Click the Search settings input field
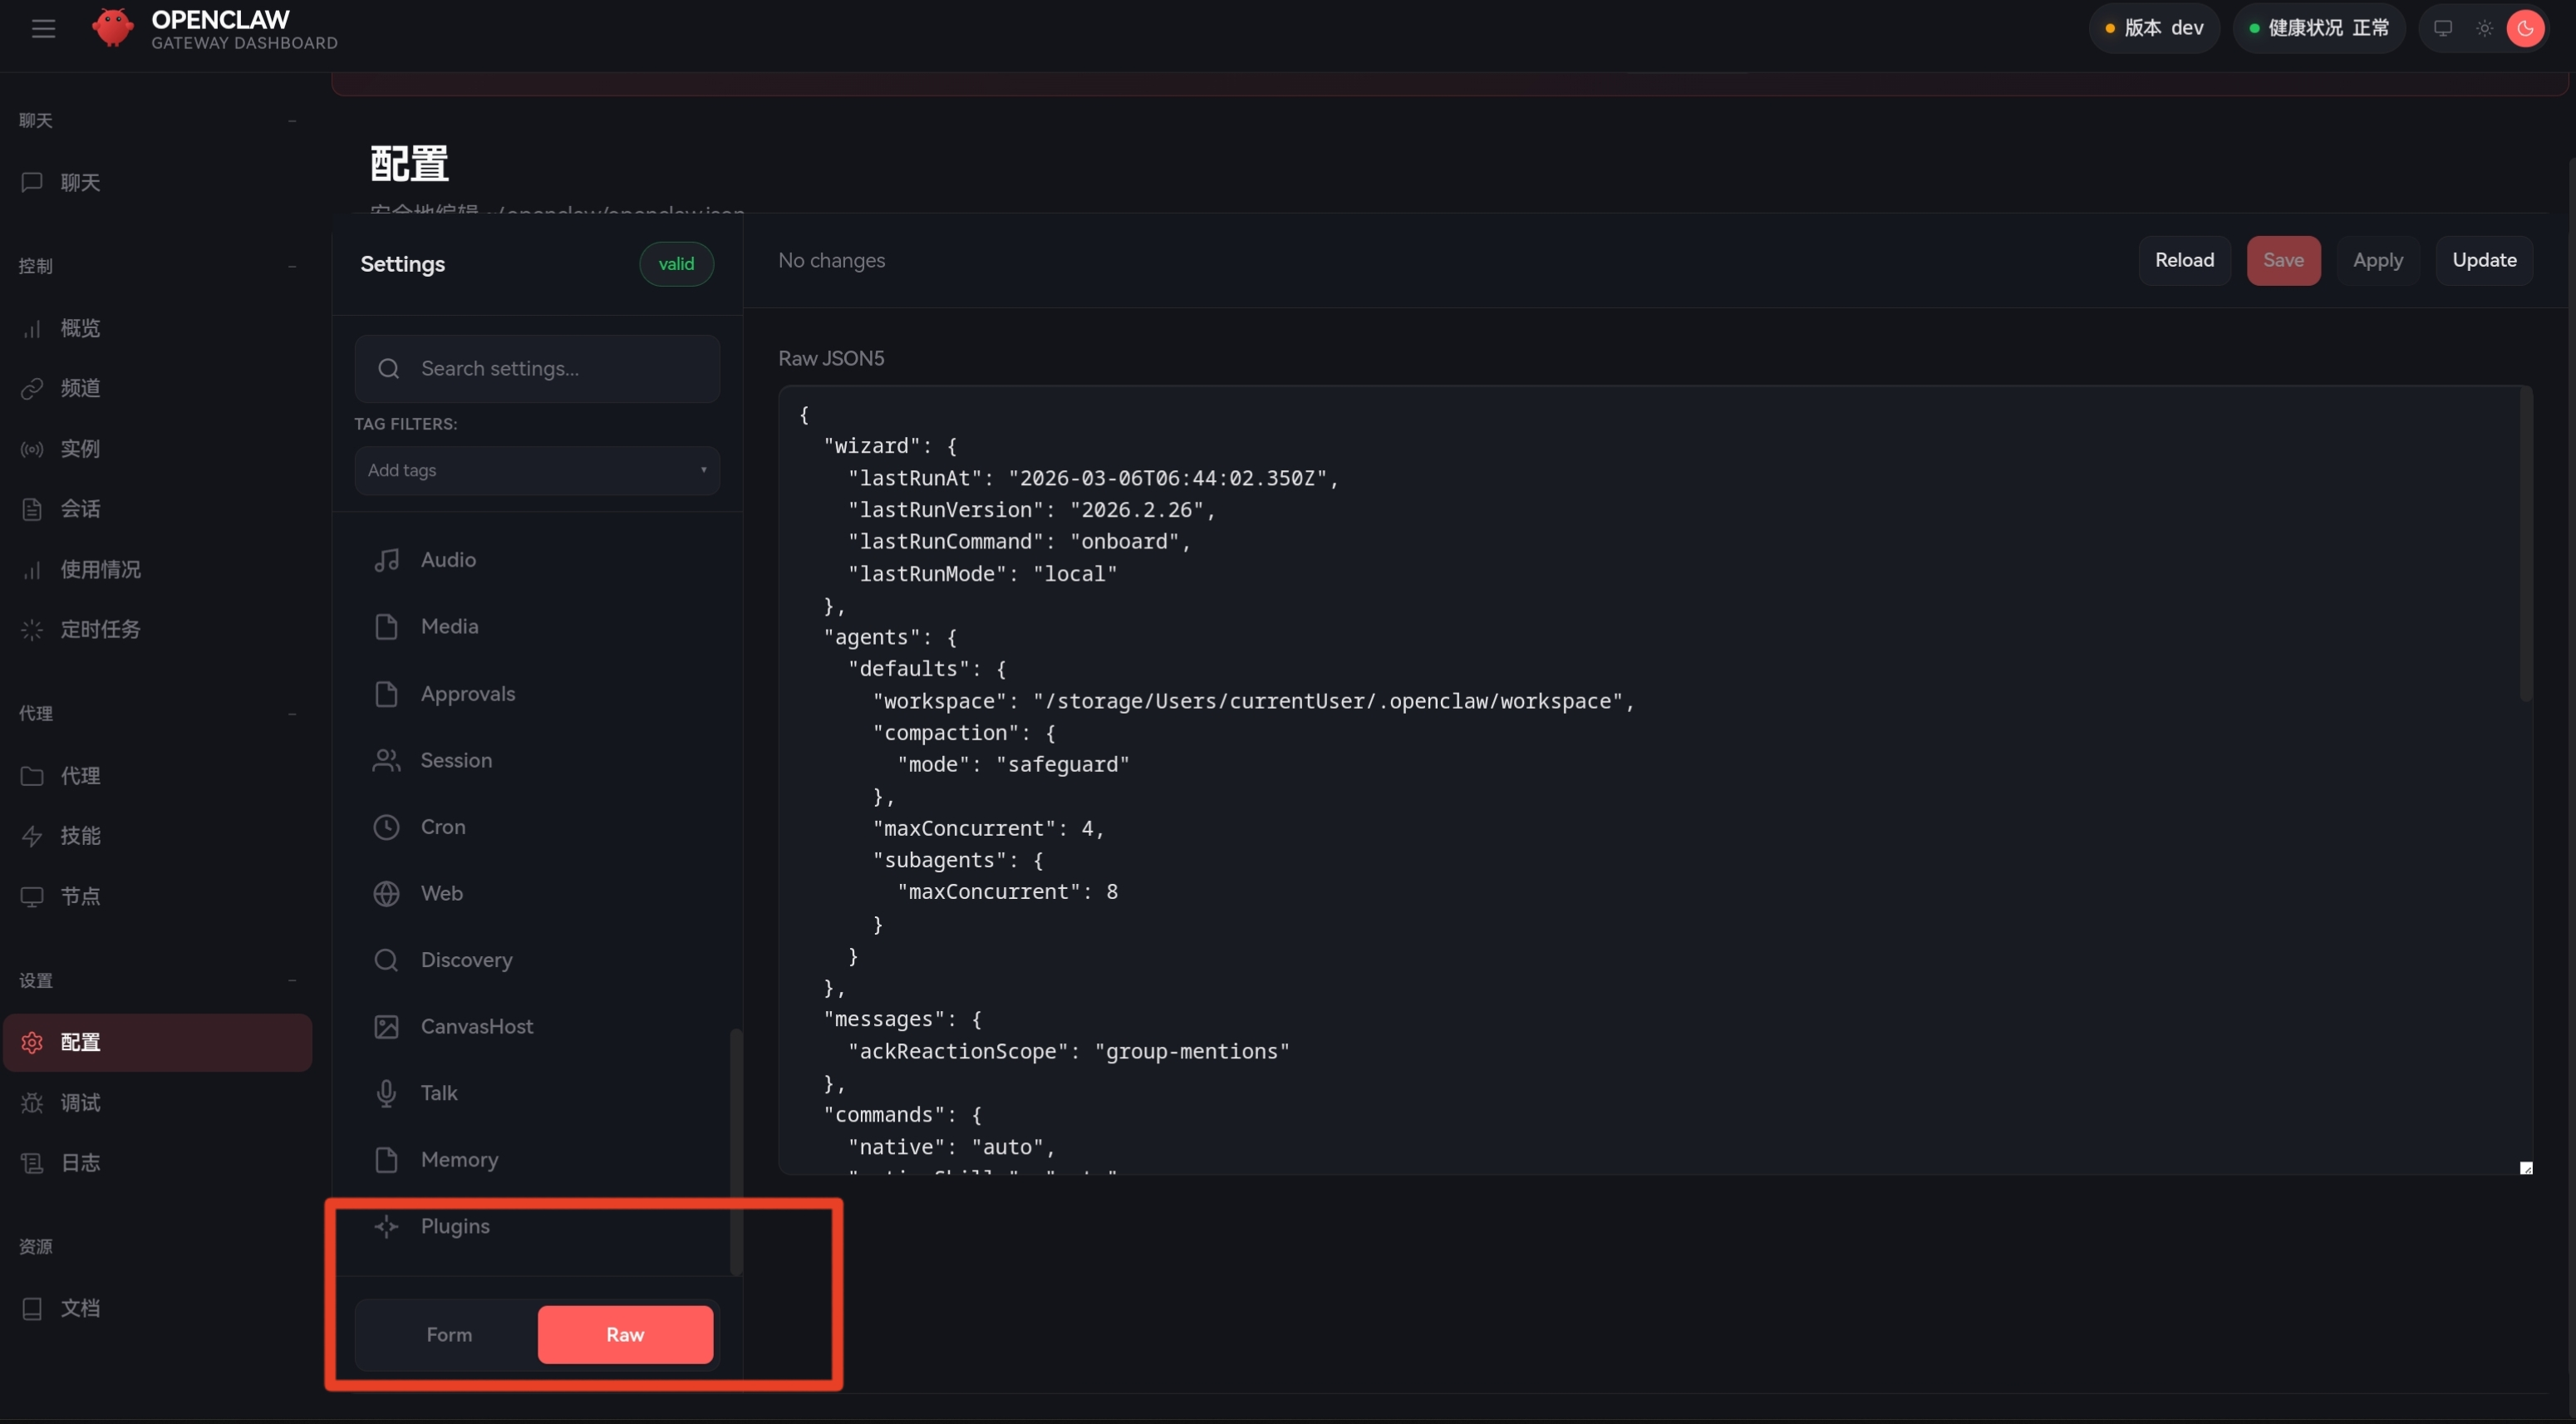This screenshot has height=1424, width=2576. point(550,369)
